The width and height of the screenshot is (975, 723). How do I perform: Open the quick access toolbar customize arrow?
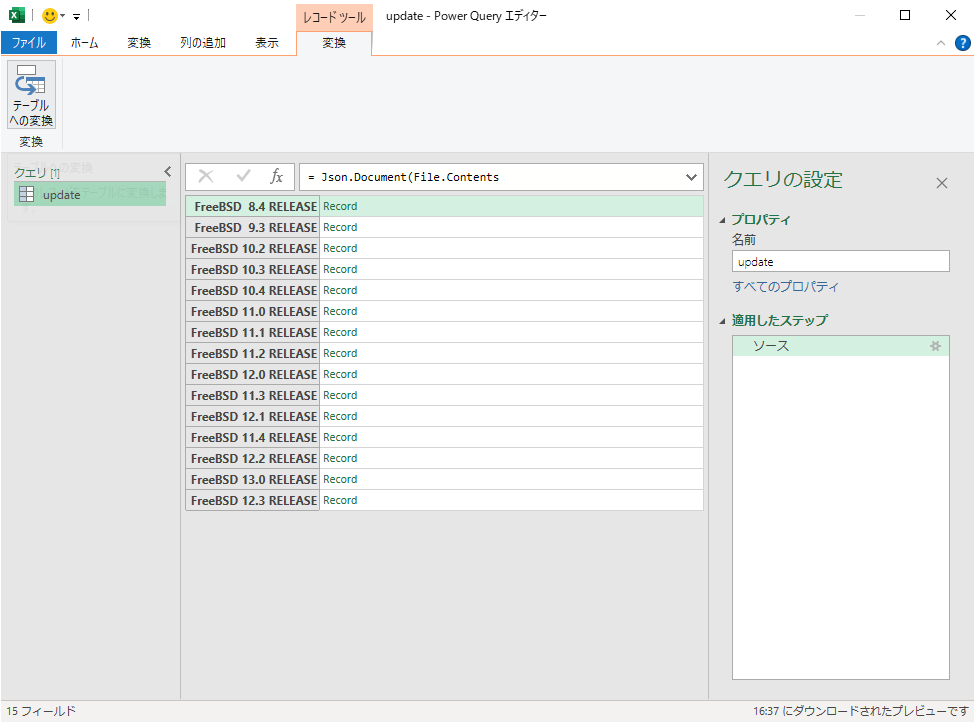[76, 17]
